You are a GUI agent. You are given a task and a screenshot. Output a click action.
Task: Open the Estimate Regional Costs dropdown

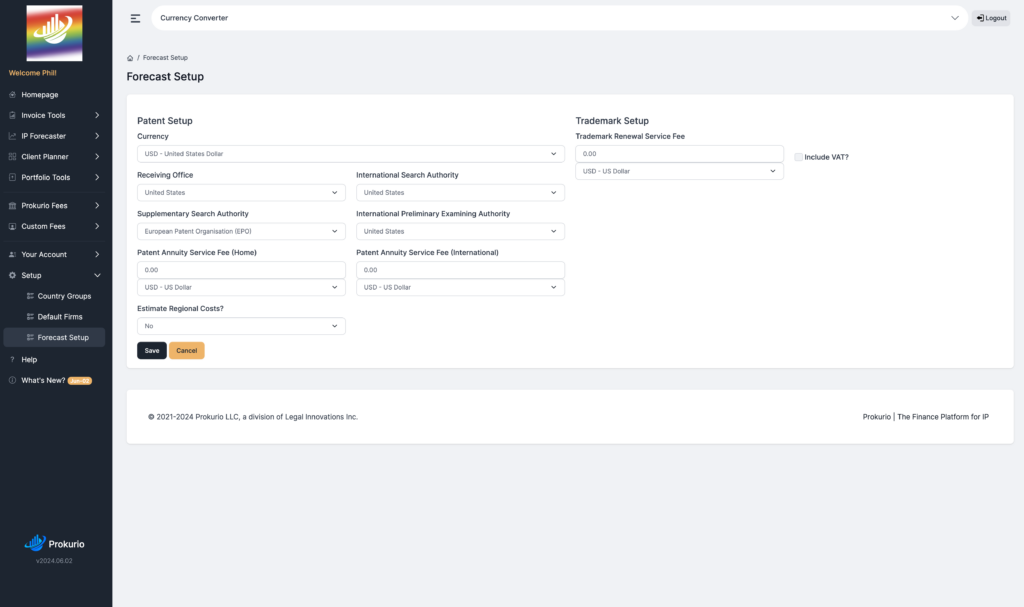click(241, 326)
